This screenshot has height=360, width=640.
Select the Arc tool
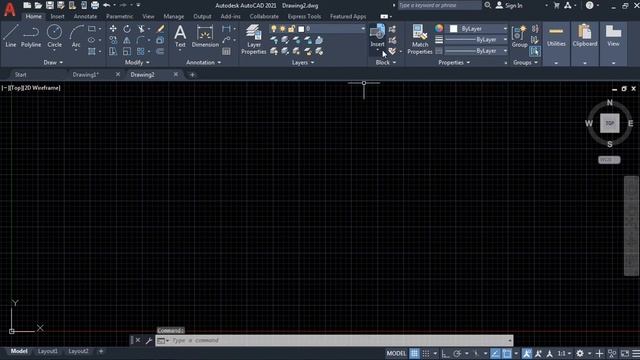(x=76, y=36)
